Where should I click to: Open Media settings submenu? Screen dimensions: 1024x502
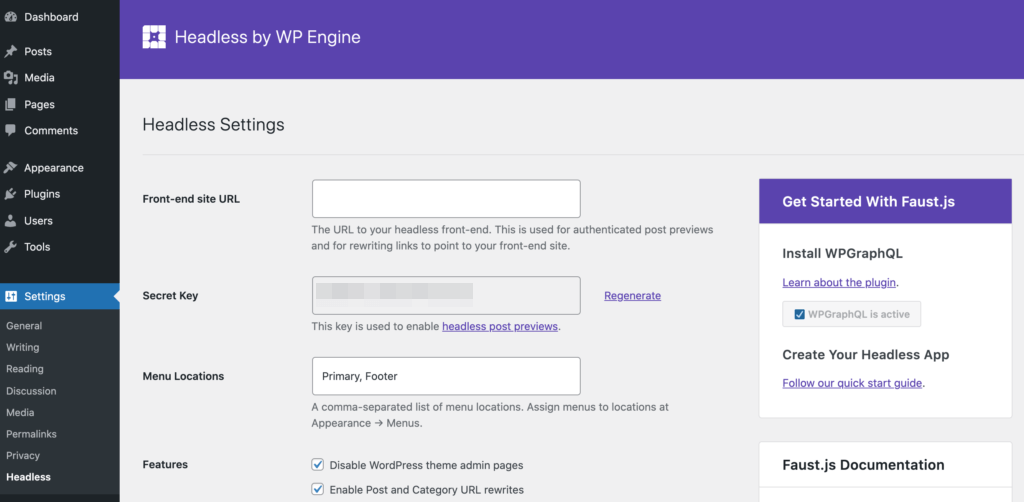pyautogui.click(x=20, y=413)
